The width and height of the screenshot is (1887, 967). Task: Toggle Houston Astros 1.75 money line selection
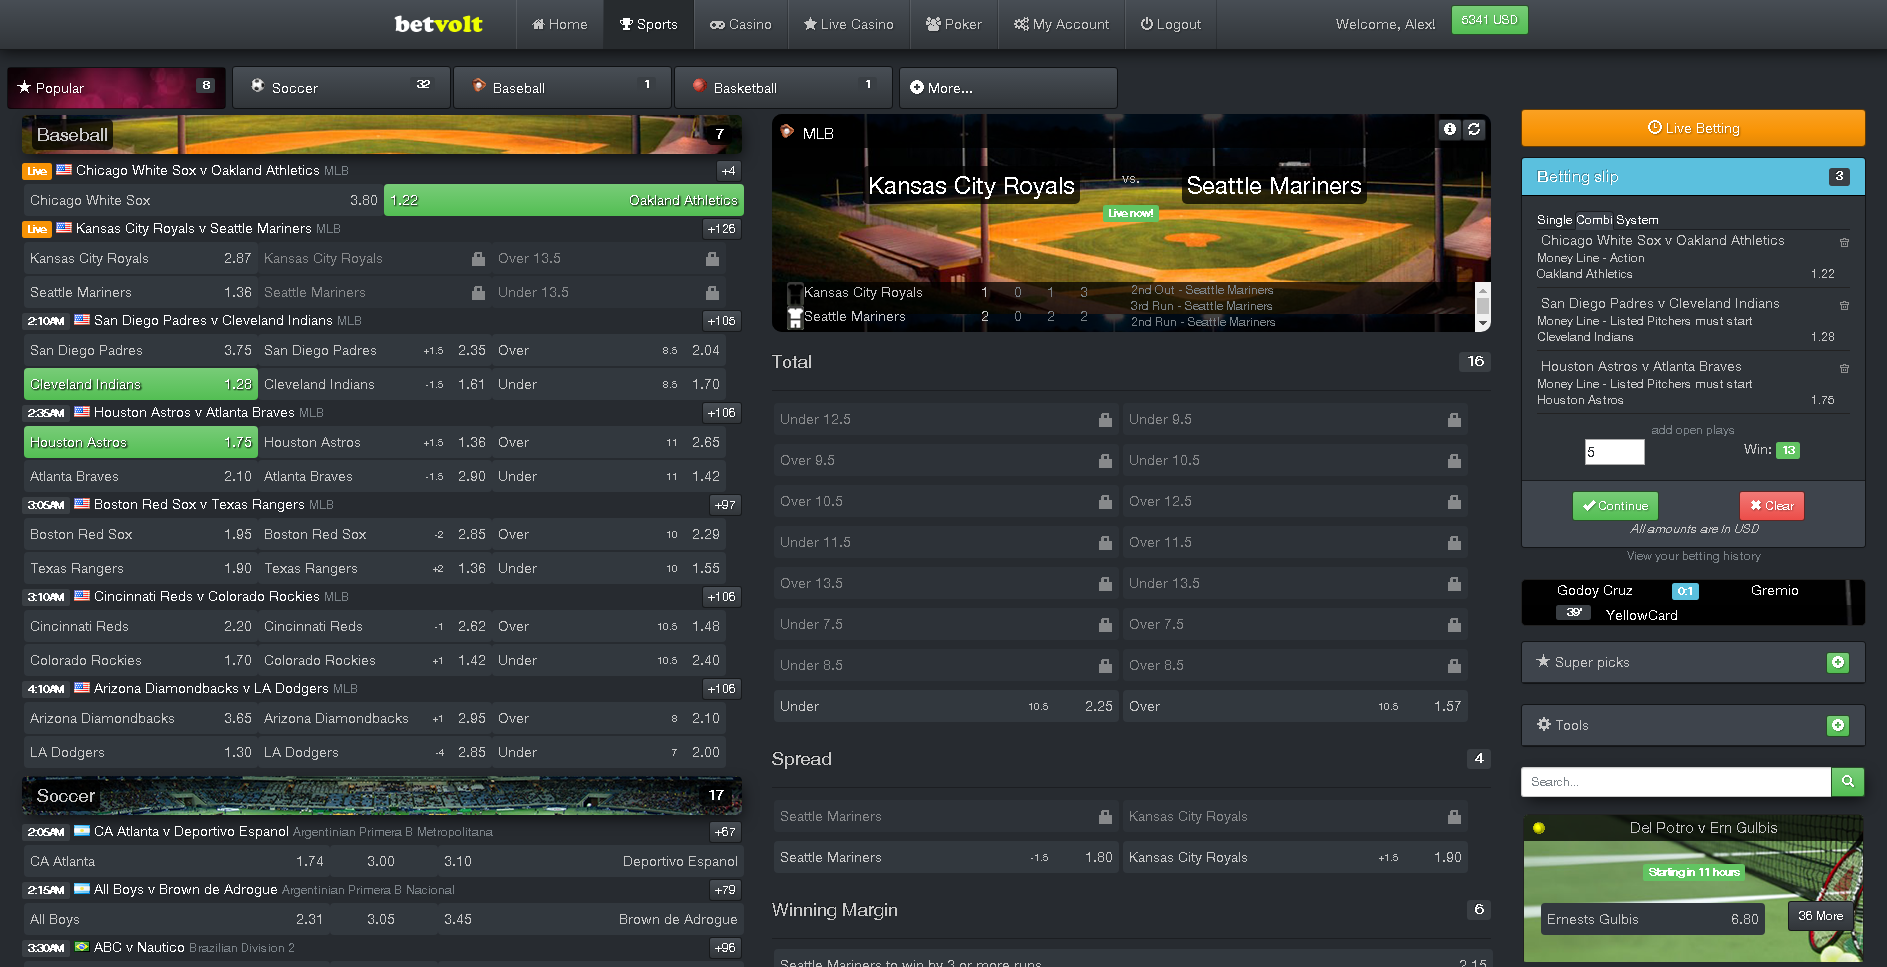[141, 442]
